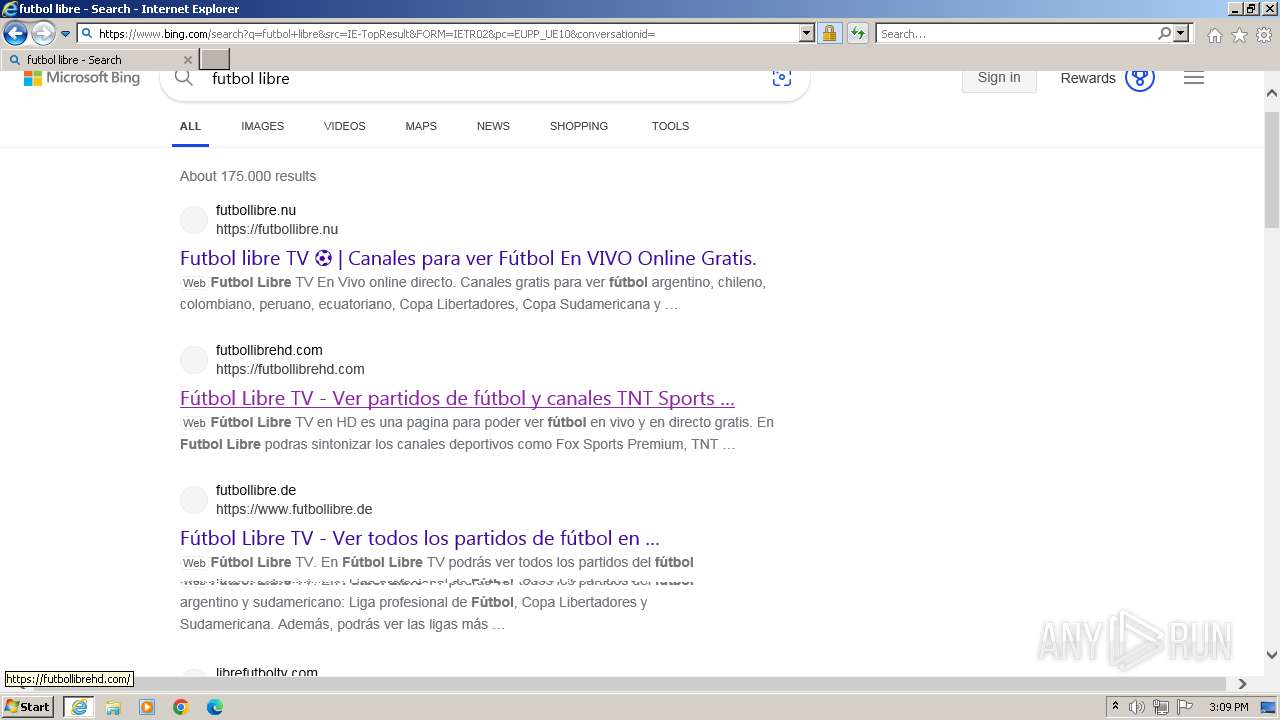Show hidden tray icons arrow
The image size is (1280, 720).
point(1115,707)
